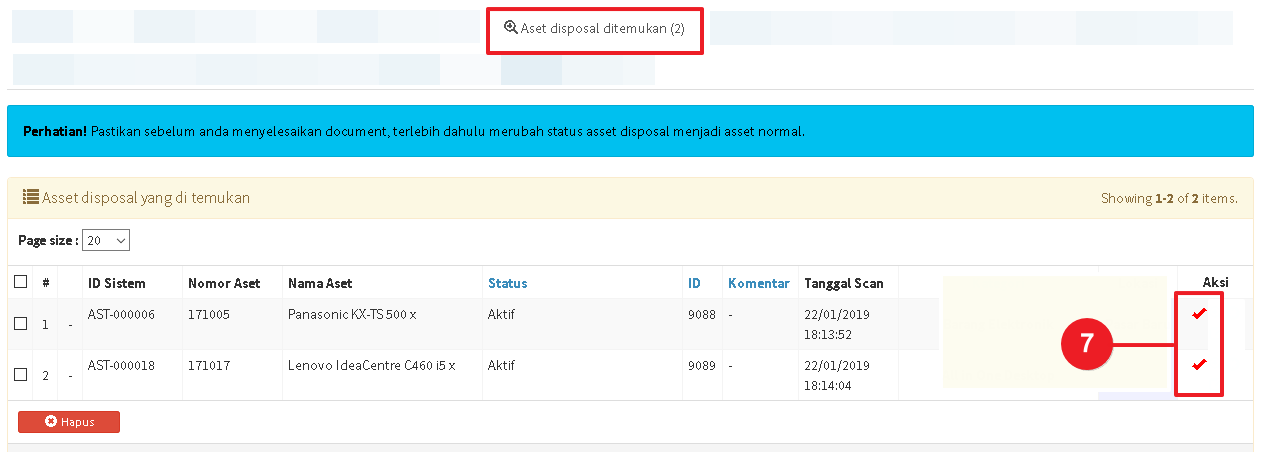This screenshot has width=1261, height=452.
Task: Sort table by ID column header
Action: 694,283
